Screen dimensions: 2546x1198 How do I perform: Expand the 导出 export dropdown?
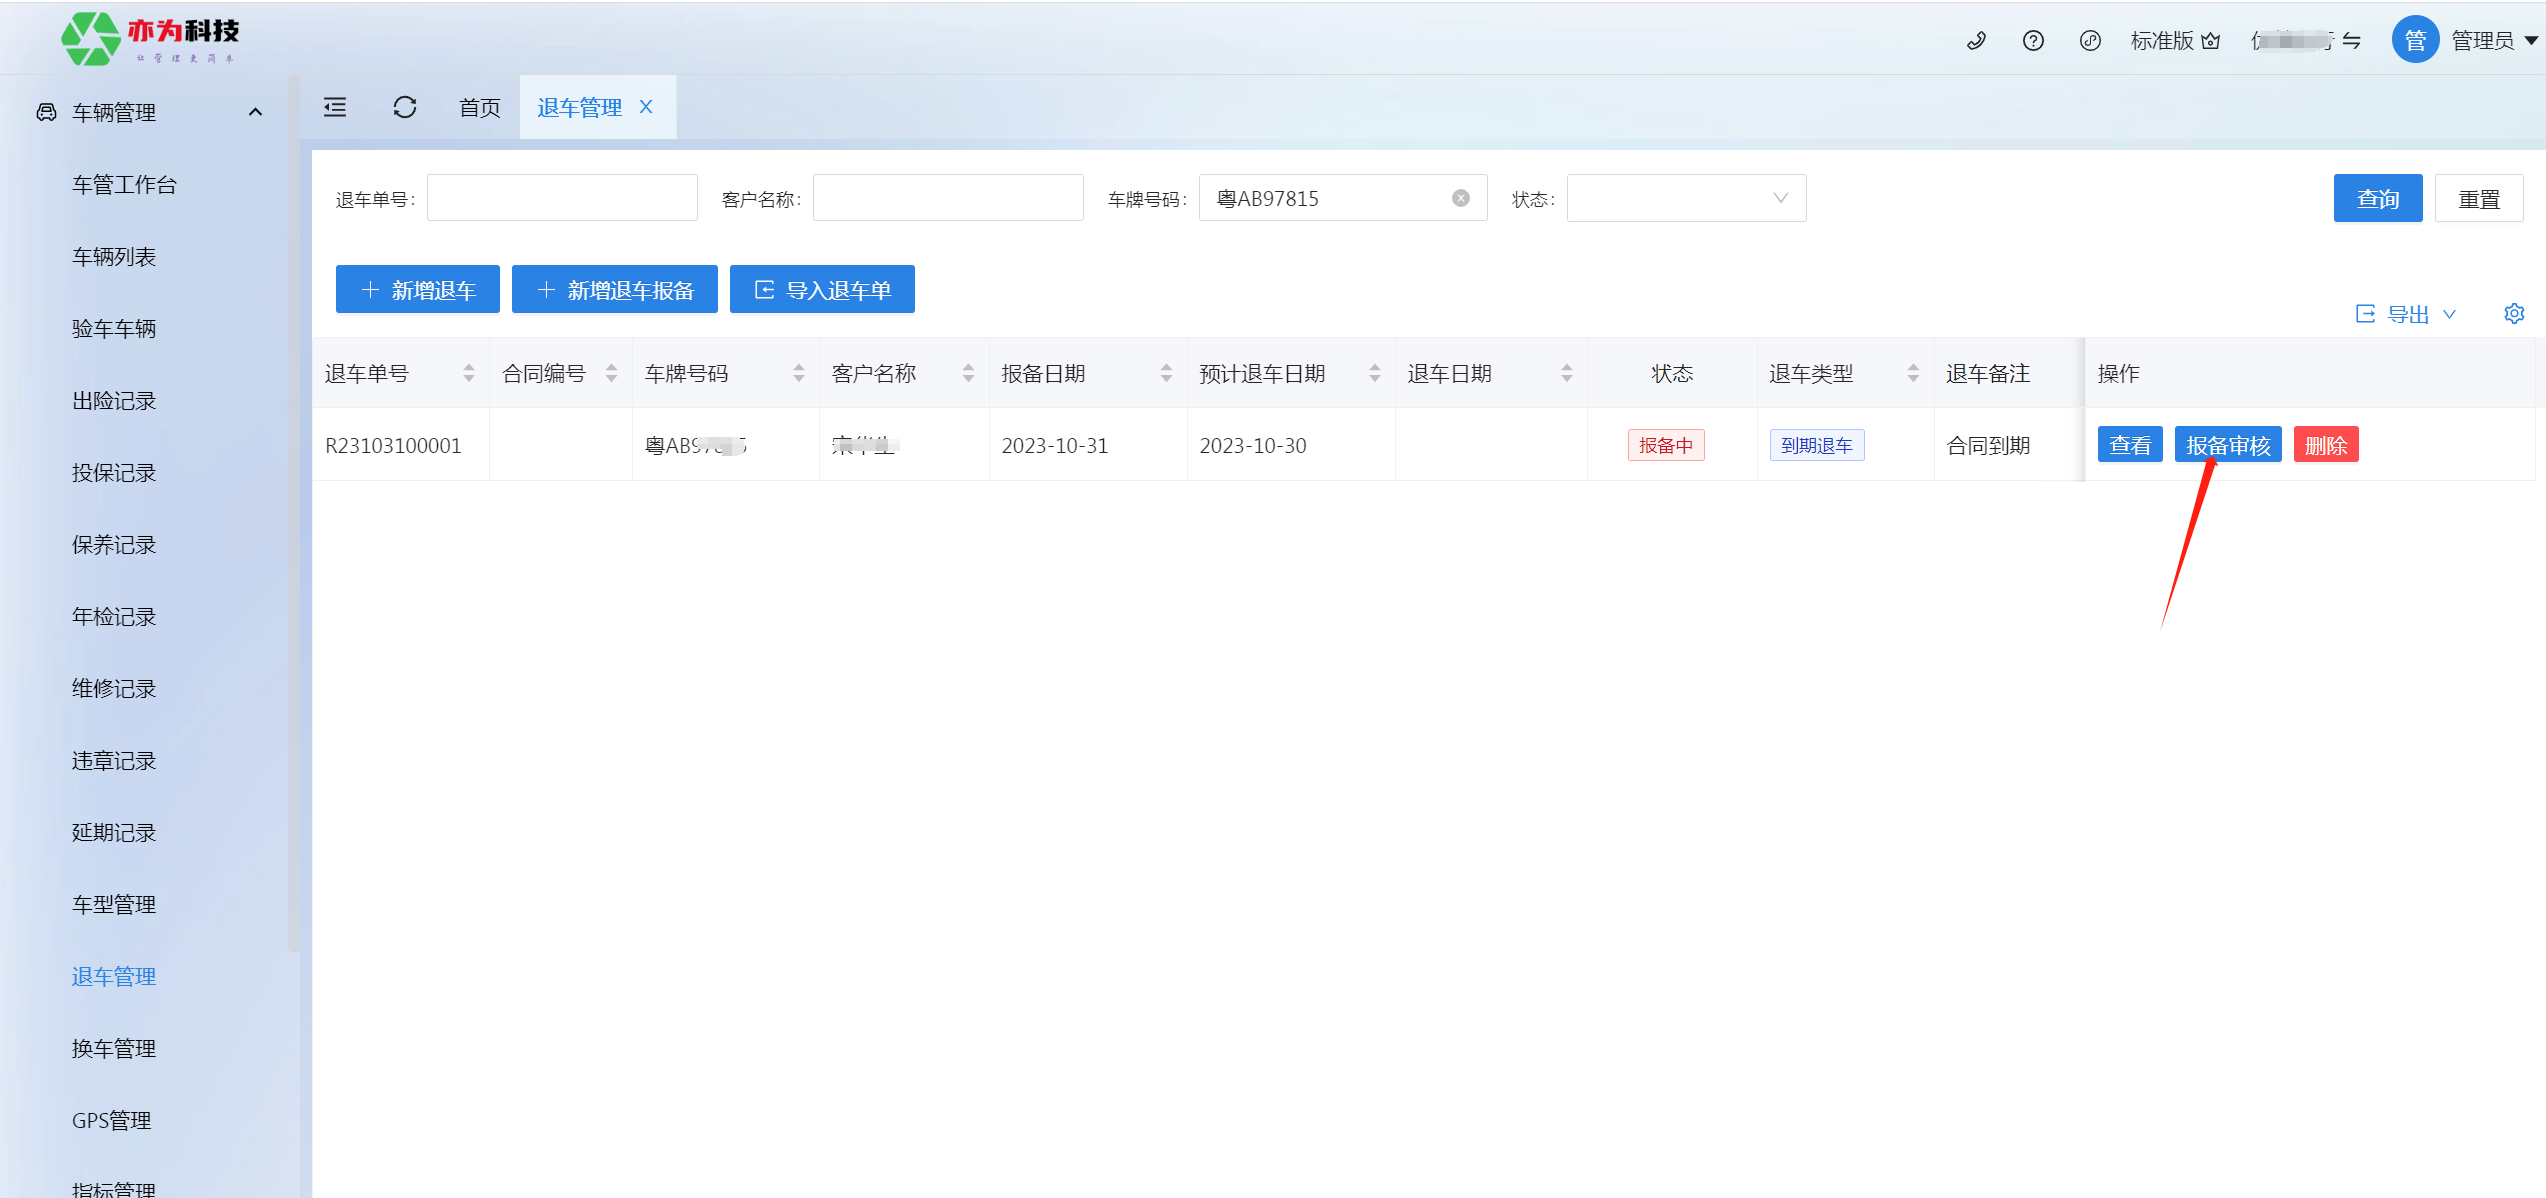pos(2407,314)
